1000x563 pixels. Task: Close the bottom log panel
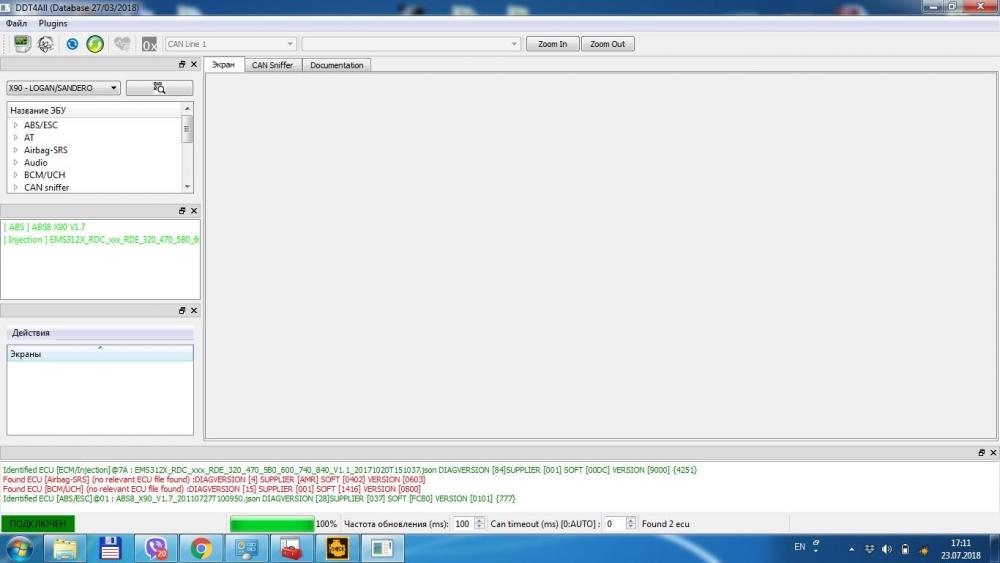pyautogui.click(x=993, y=453)
